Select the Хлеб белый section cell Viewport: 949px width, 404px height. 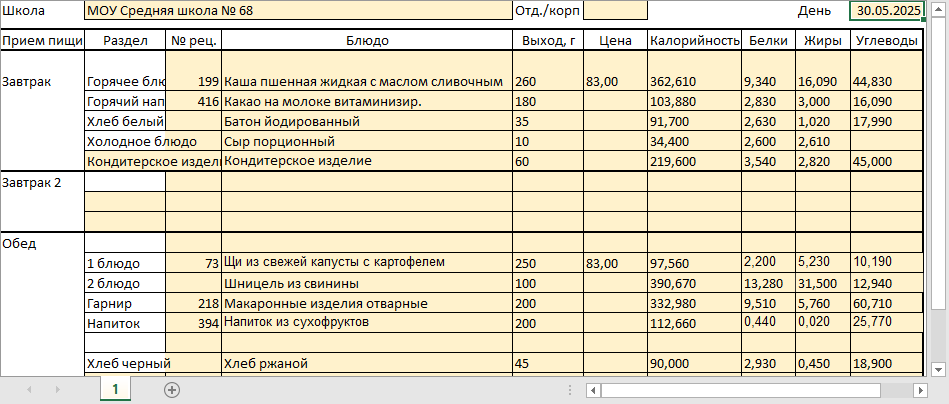tap(125, 122)
